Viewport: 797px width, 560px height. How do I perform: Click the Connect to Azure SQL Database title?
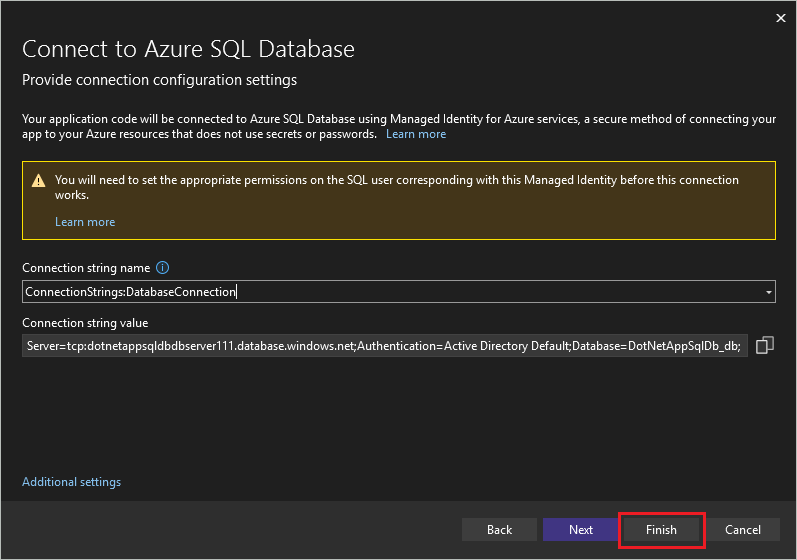(x=188, y=49)
